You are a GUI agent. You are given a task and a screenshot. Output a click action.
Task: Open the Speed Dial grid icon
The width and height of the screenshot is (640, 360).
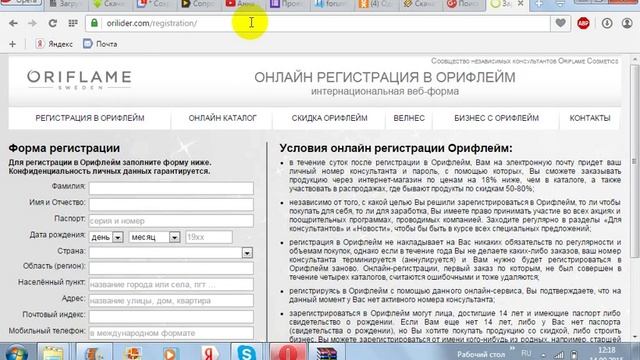(x=73, y=23)
